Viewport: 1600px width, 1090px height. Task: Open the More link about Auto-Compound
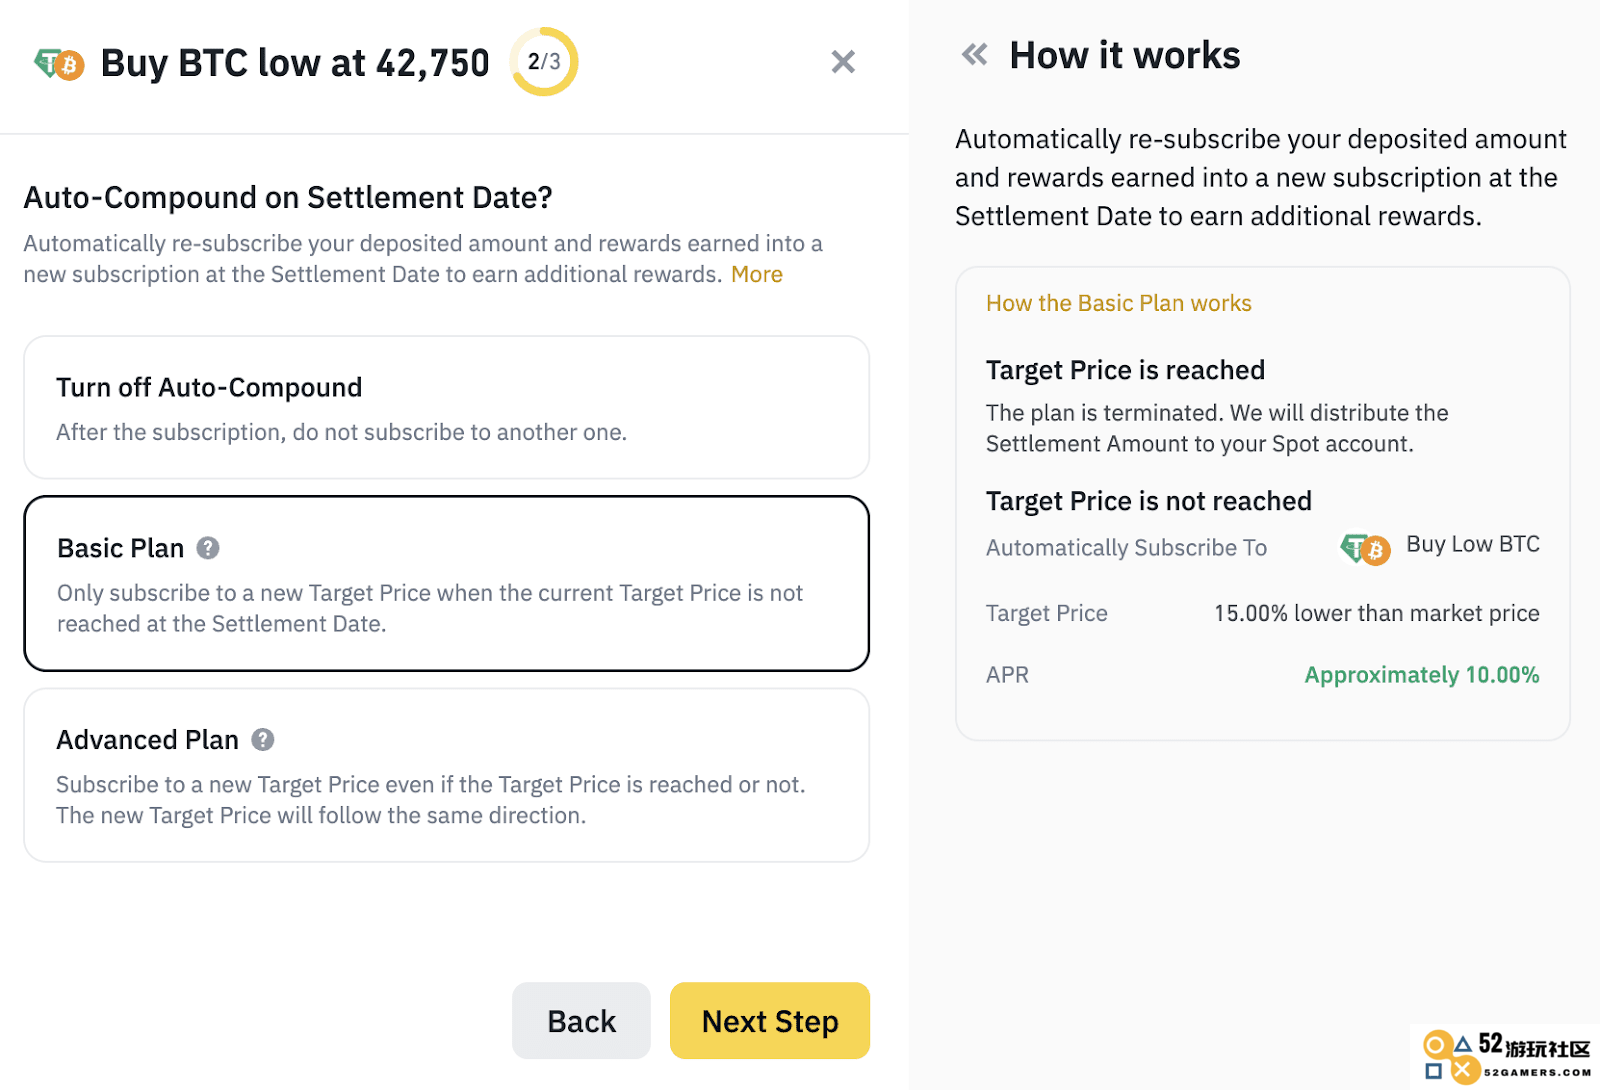[x=757, y=274]
